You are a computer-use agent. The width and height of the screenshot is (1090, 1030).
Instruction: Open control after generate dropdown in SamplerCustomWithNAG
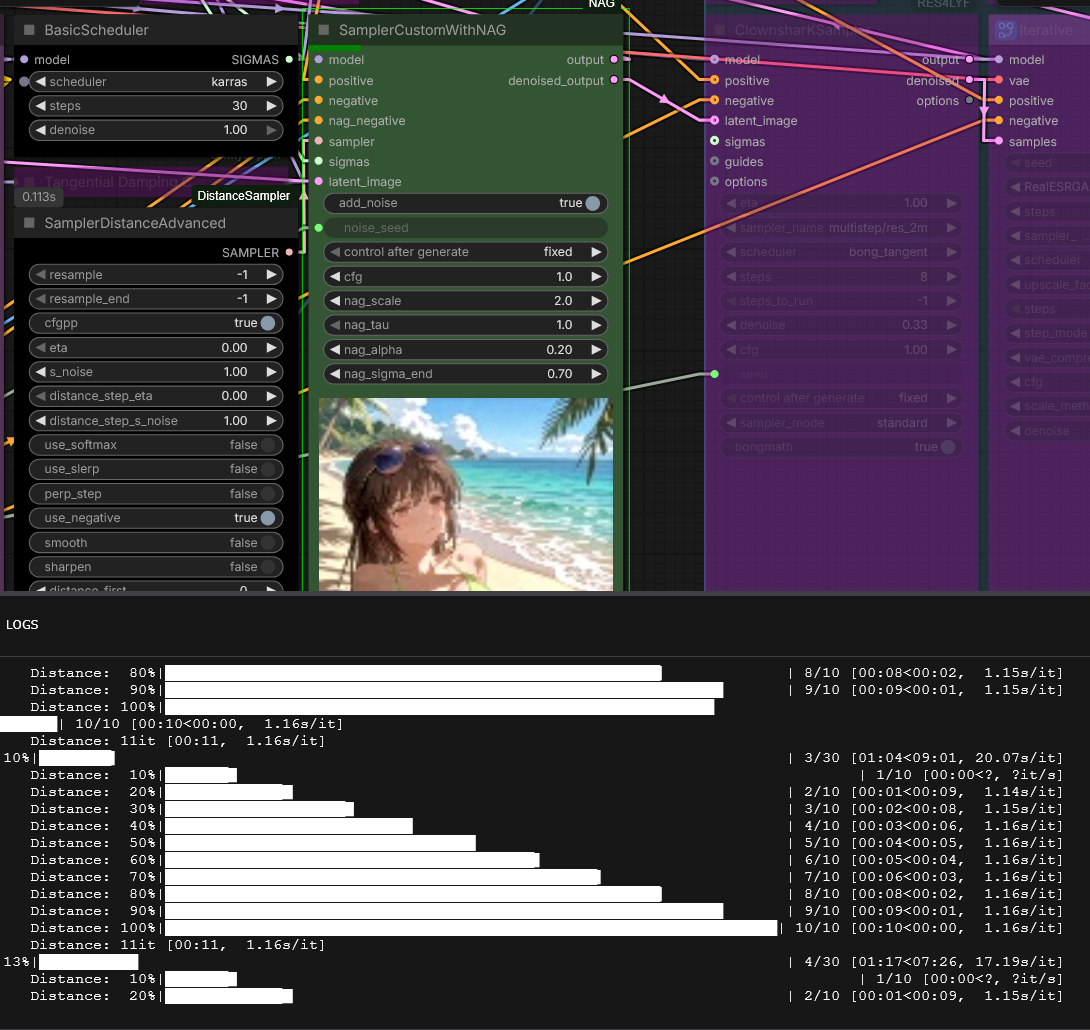(x=466, y=252)
